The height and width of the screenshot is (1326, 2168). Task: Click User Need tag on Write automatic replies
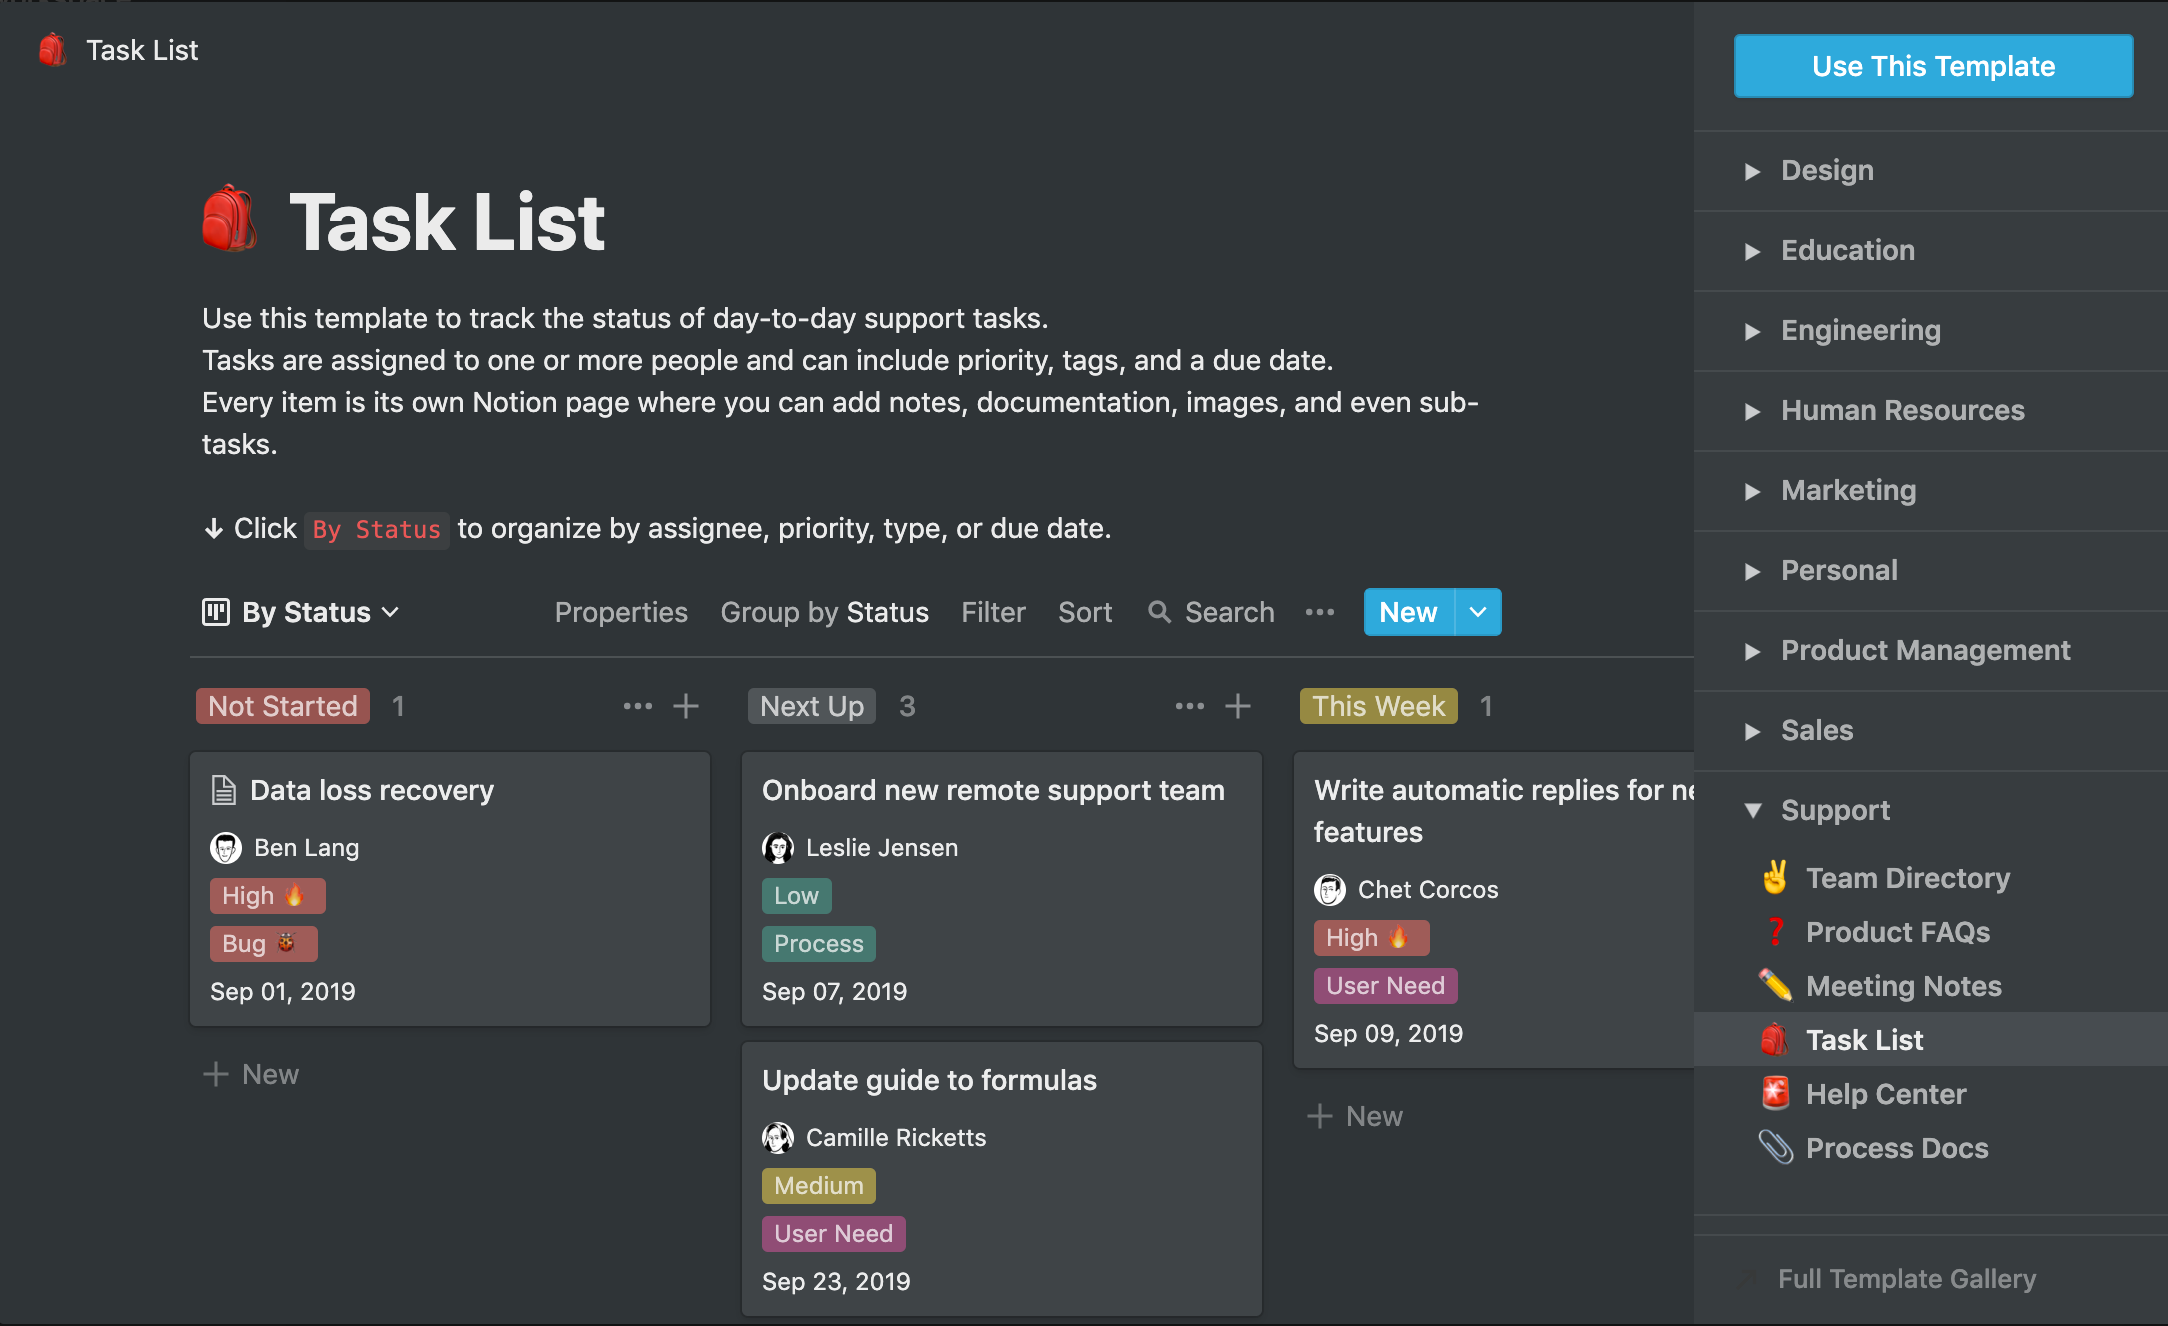pos(1385,986)
